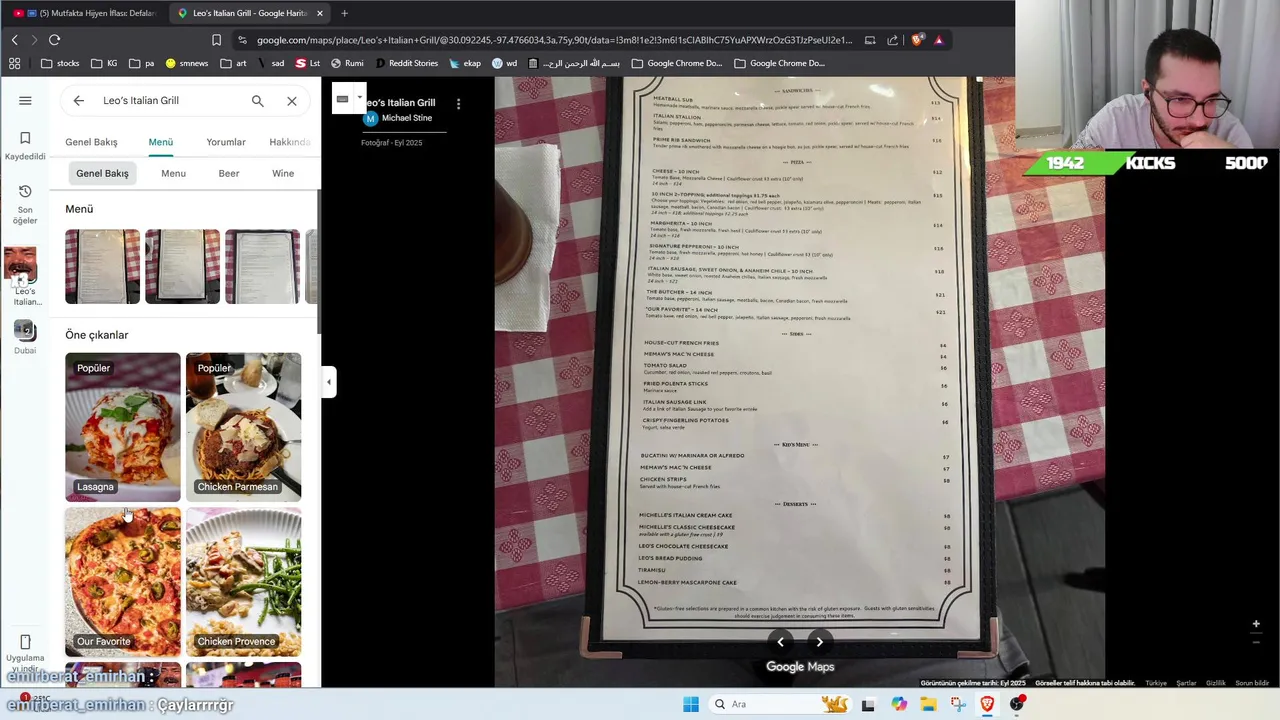Bookmark this page with bookmark icon
This screenshot has width=1280, height=720.
click(216, 40)
